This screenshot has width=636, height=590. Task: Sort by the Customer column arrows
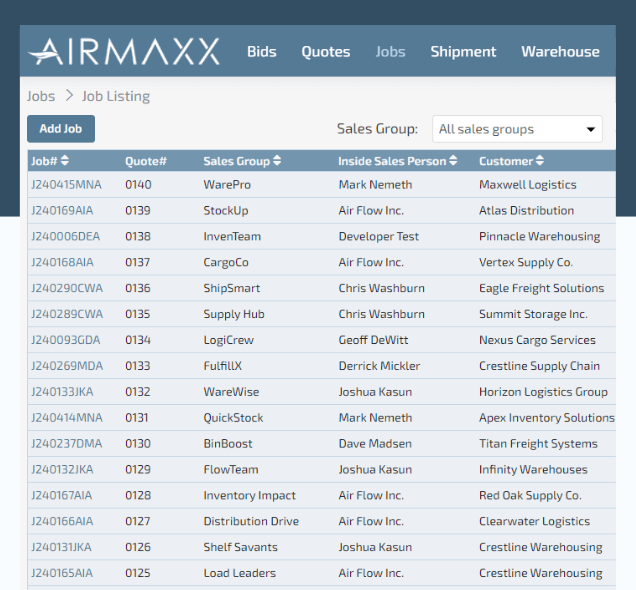point(540,161)
